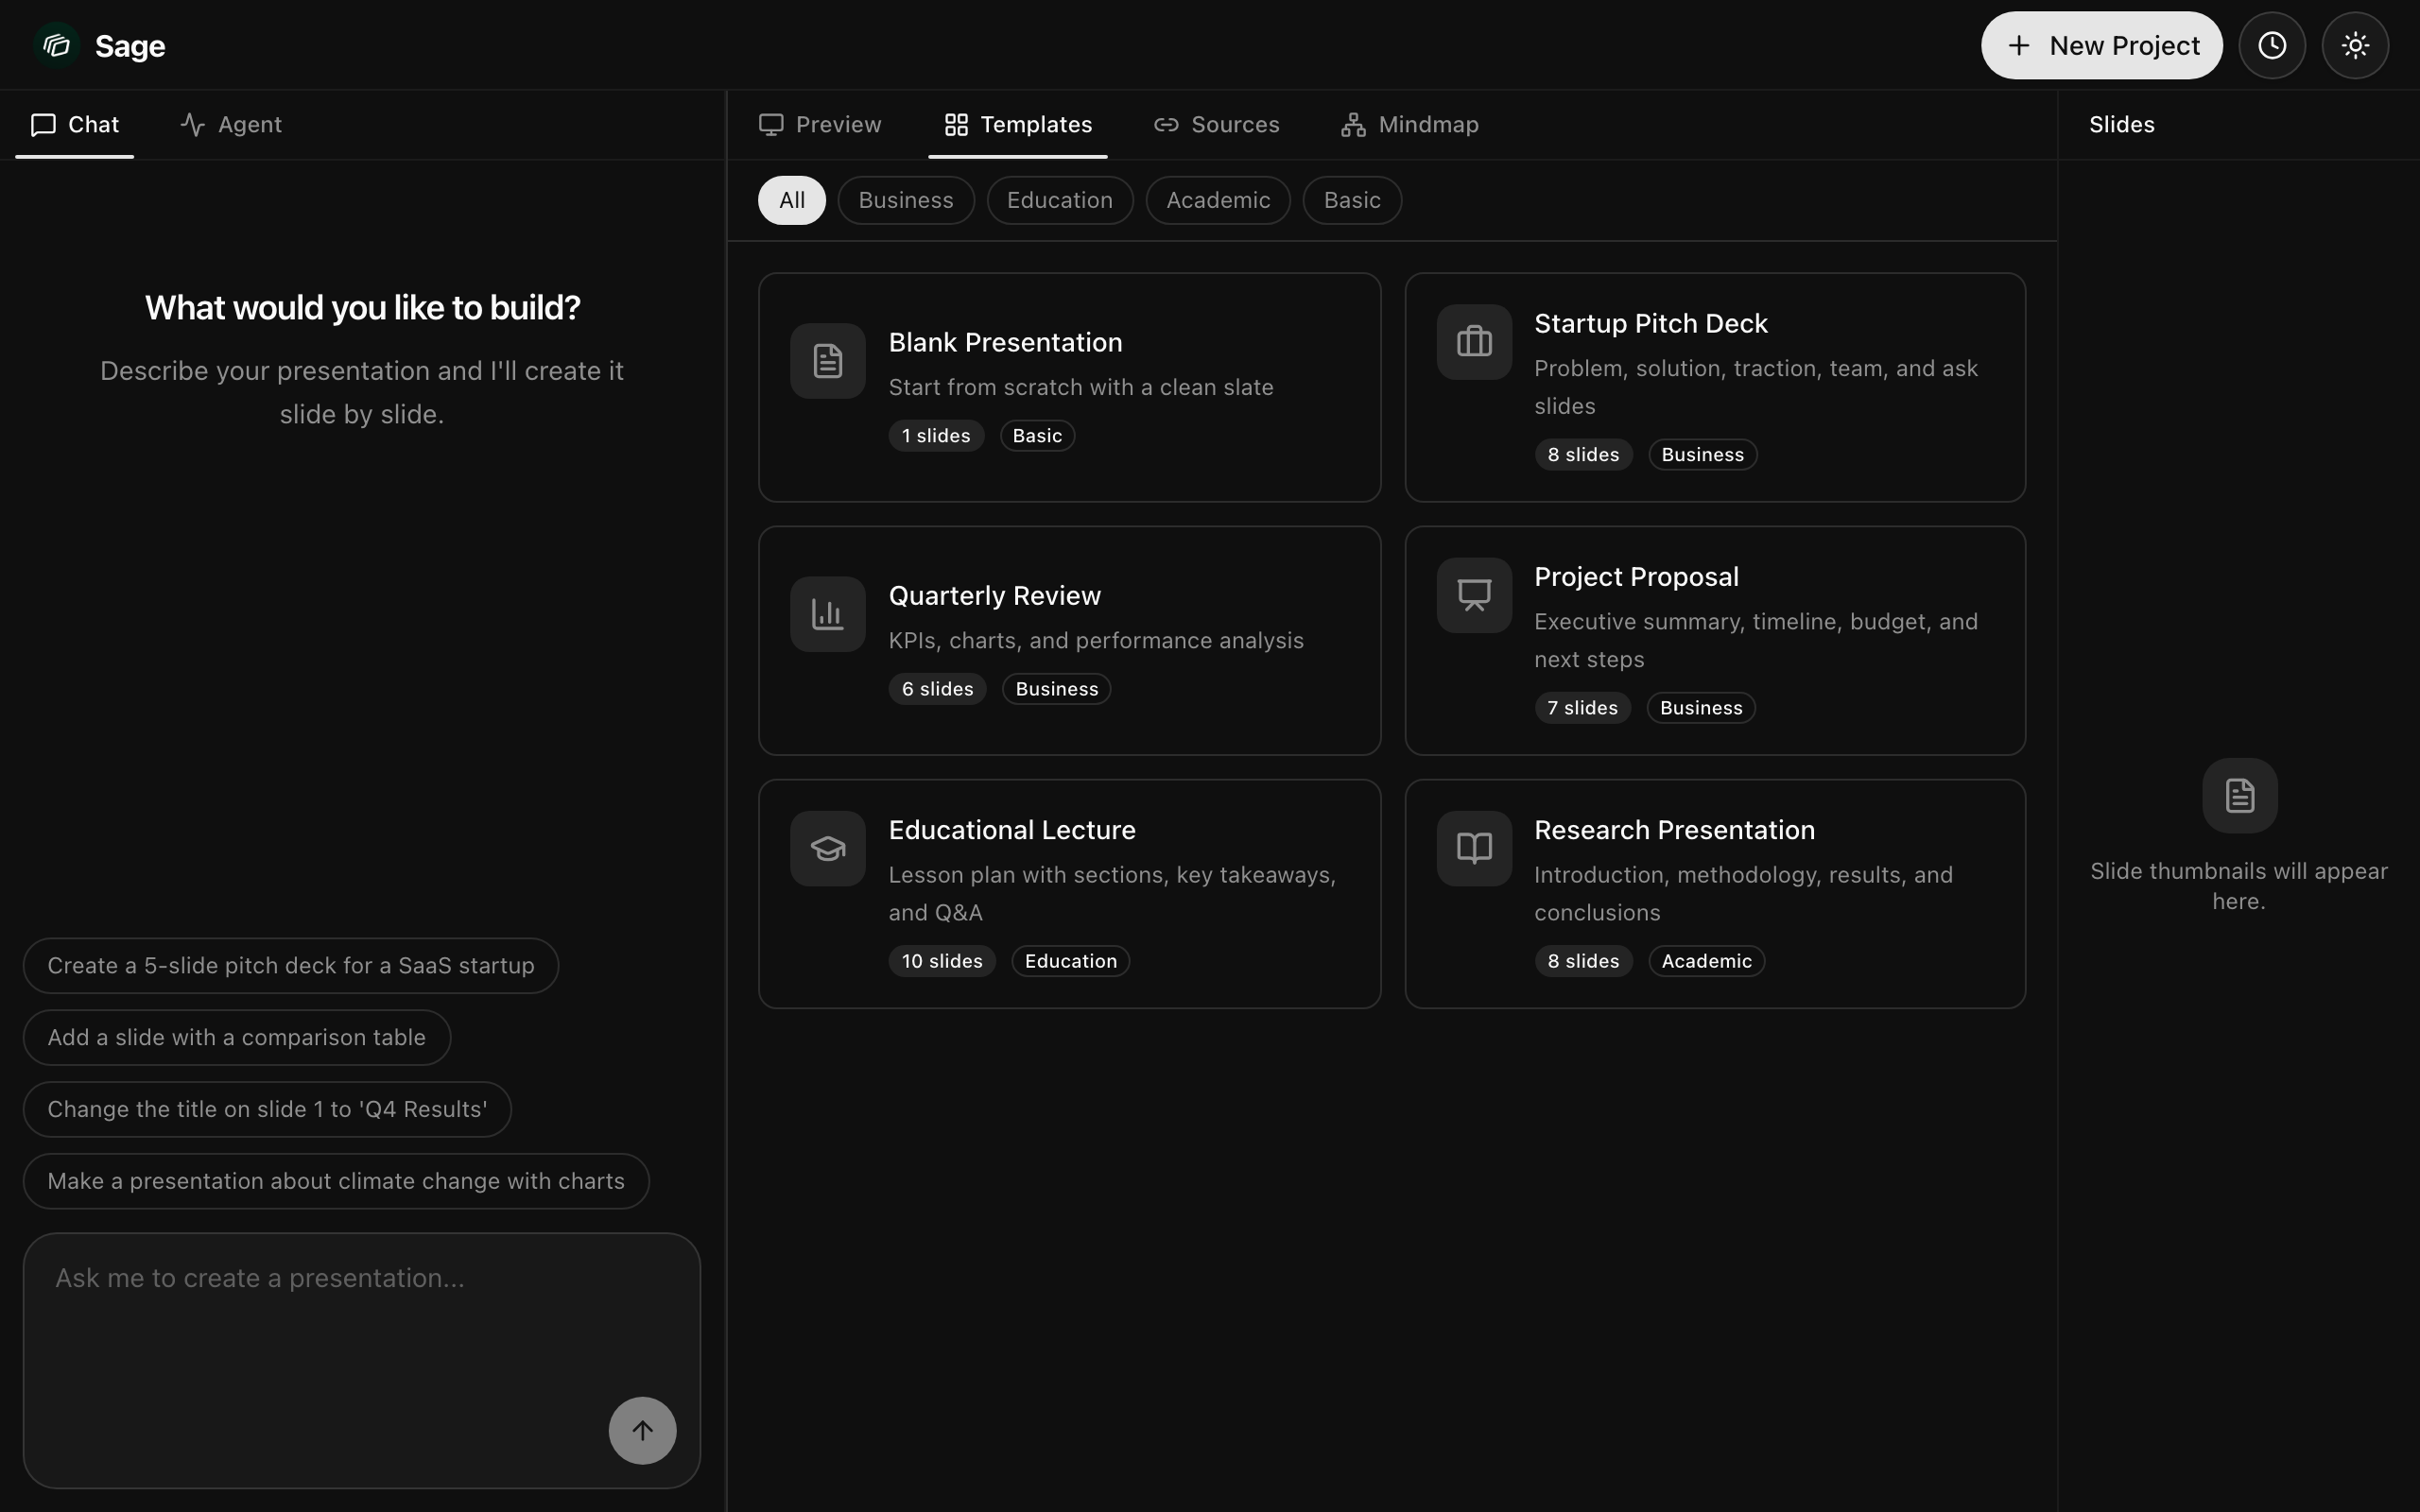Start a New Project
Viewport: 2420px width, 1512px height.
(2101, 45)
